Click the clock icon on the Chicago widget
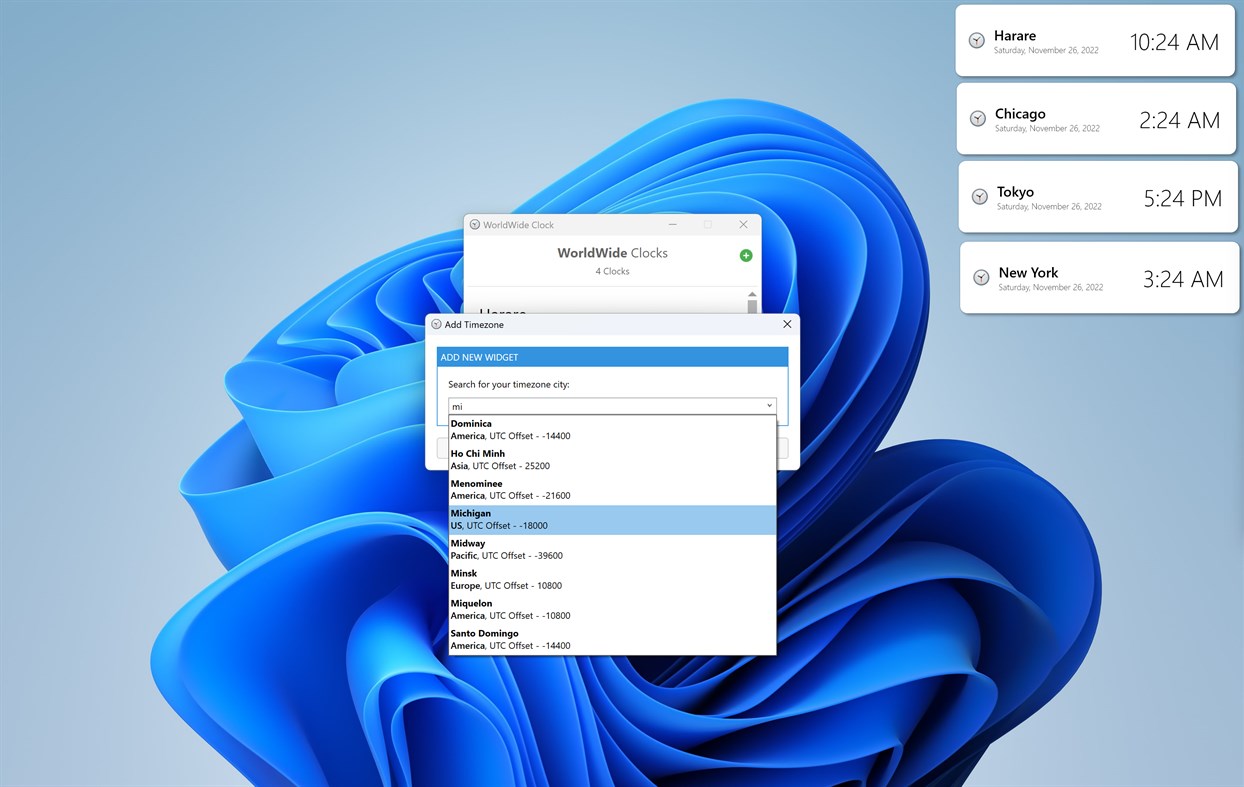 pyautogui.click(x=976, y=119)
